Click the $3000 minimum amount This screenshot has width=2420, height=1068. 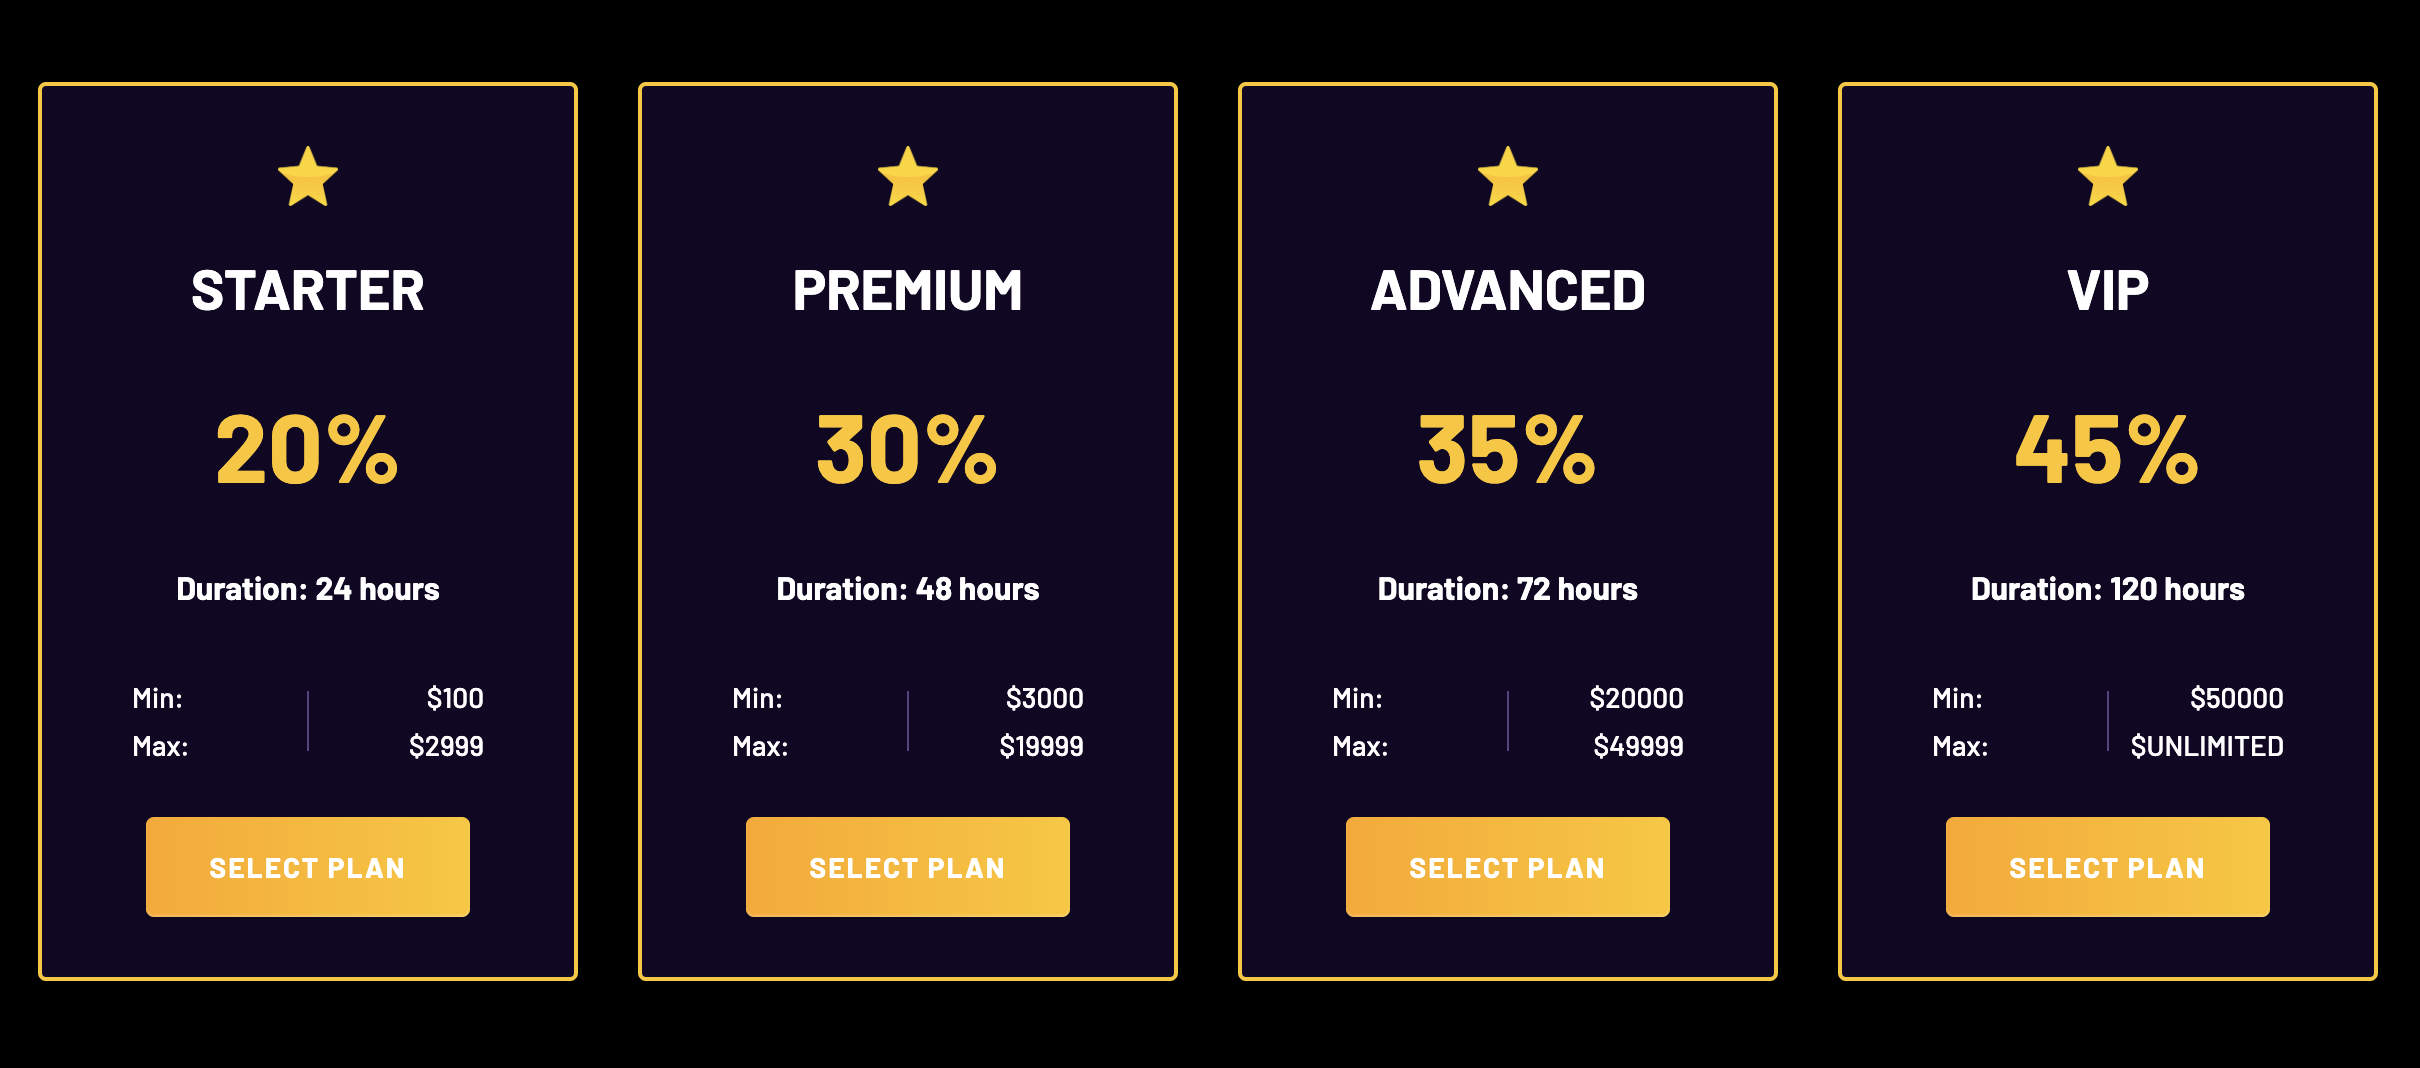pos(1045,698)
